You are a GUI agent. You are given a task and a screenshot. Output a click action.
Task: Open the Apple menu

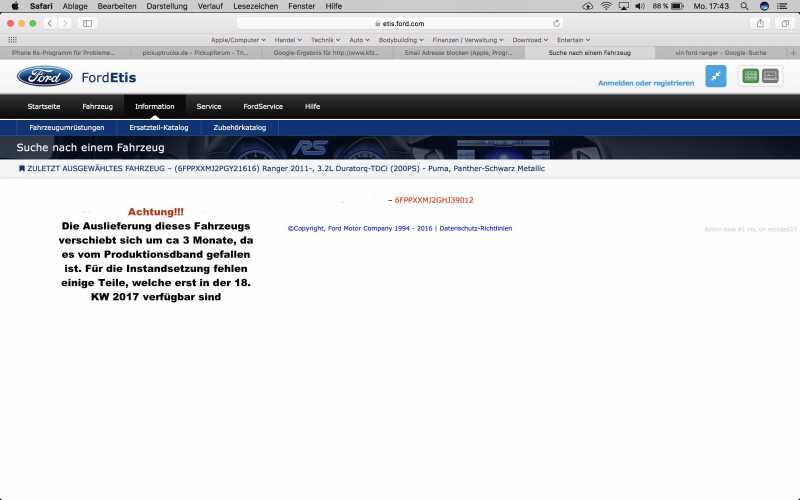[x=15, y=6]
